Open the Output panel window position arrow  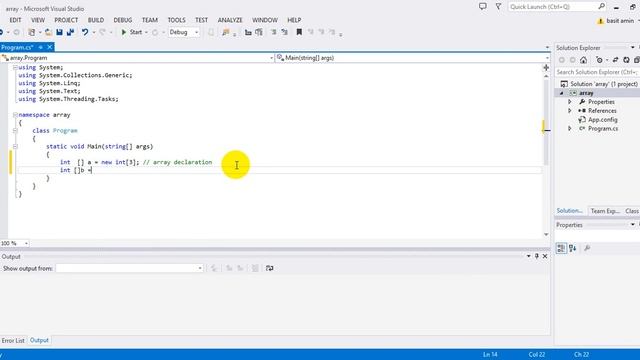[x=529, y=256]
